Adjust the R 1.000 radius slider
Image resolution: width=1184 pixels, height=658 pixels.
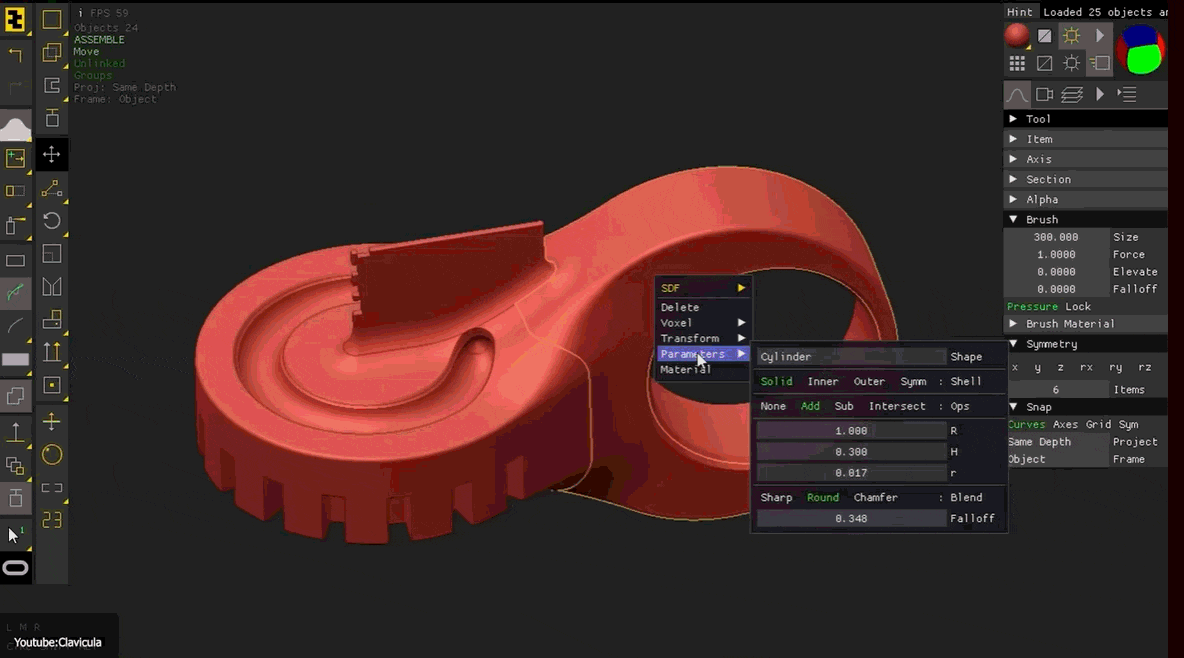coord(851,431)
